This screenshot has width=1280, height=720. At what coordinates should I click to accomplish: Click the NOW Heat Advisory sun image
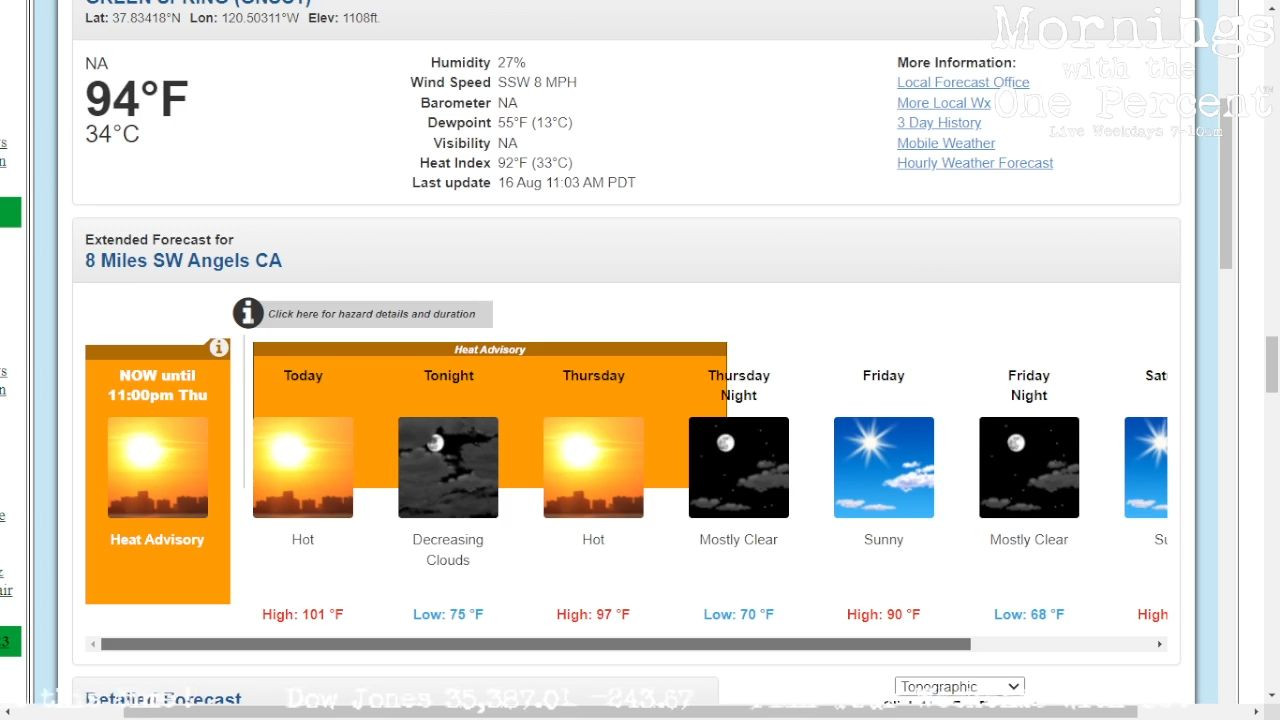coord(158,467)
